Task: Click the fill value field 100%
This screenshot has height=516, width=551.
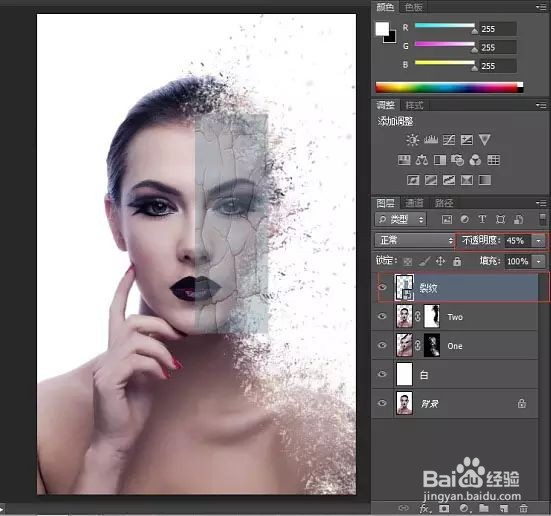Action: [x=518, y=261]
